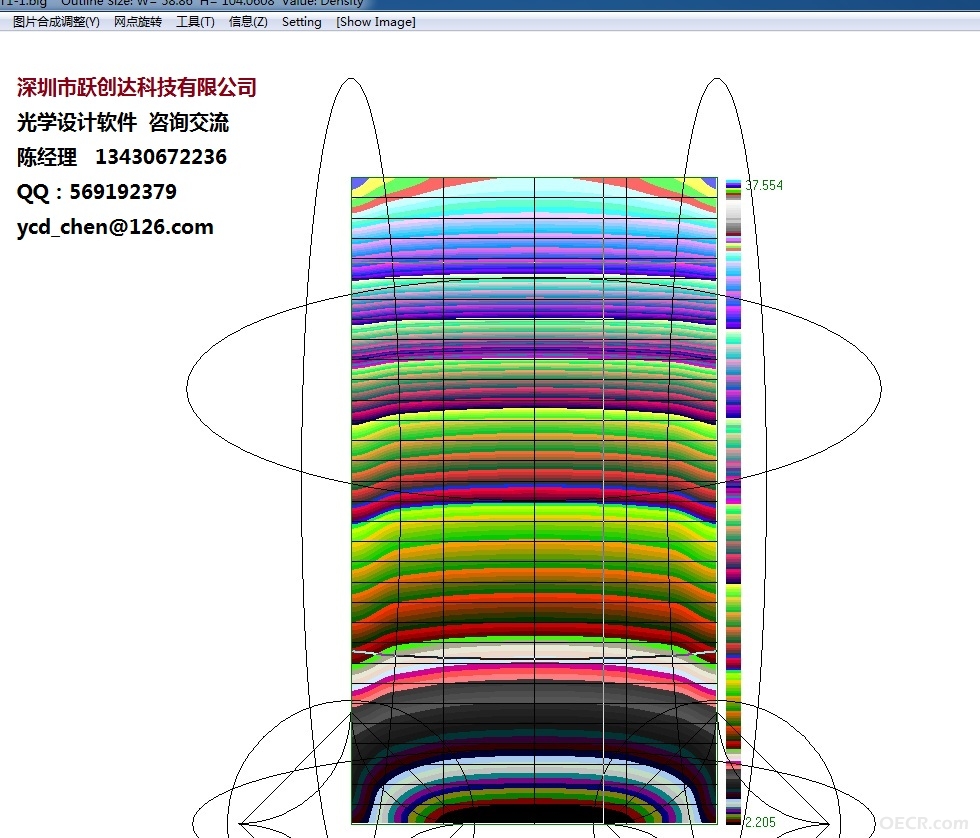The image size is (980, 838).
Task: Open the 工具(T) menu
Action: coord(195,22)
